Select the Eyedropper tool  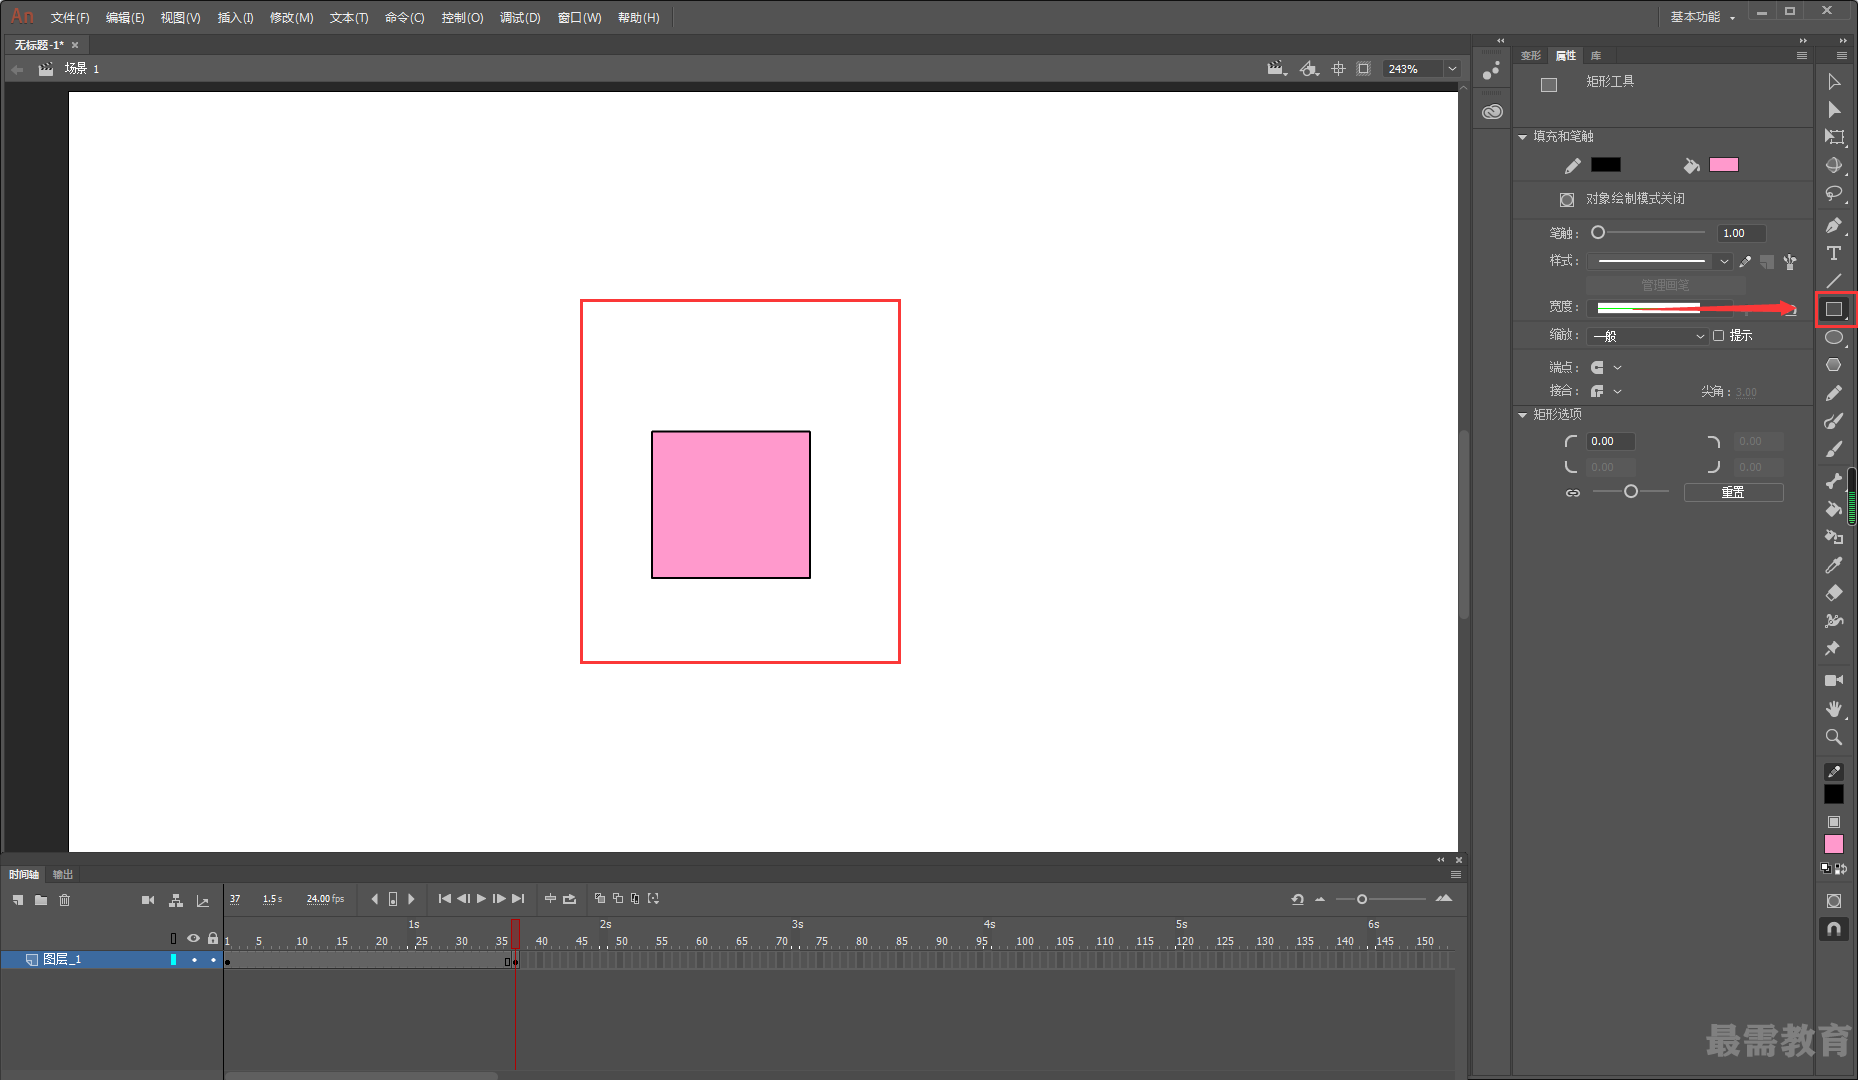[x=1834, y=565]
